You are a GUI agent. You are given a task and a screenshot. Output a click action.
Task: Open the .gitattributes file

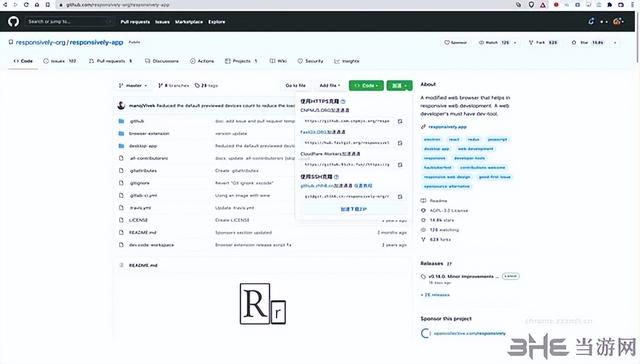(143, 171)
